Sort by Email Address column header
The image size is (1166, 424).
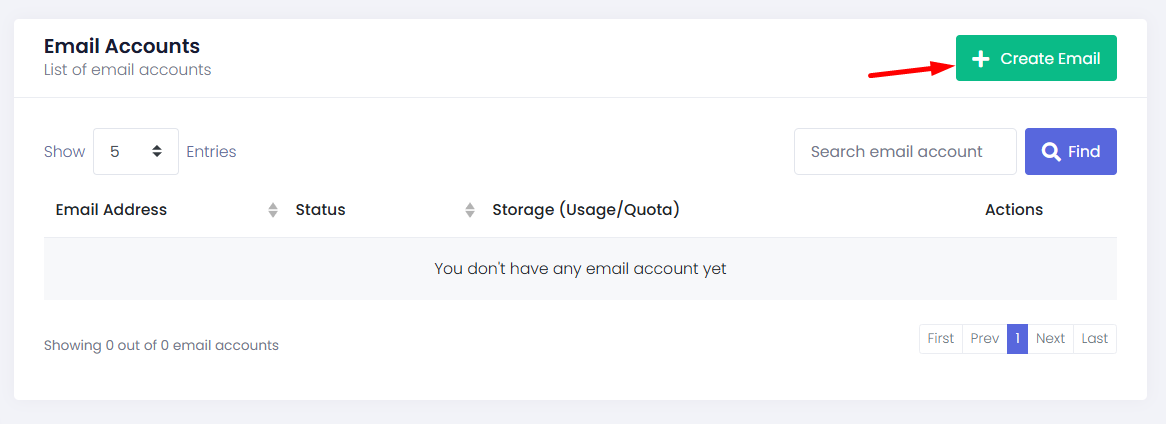click(x=111, y=210)
